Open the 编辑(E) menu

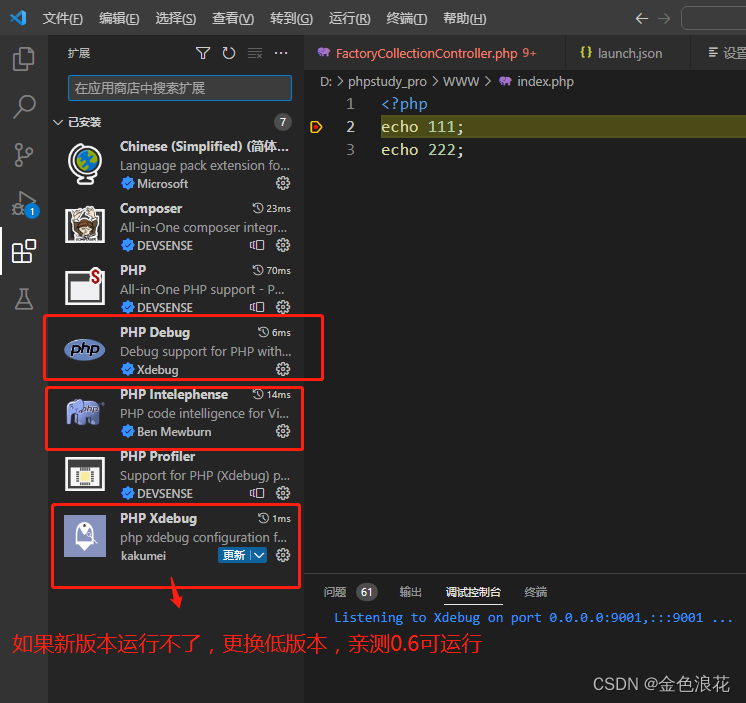[119, 19]
